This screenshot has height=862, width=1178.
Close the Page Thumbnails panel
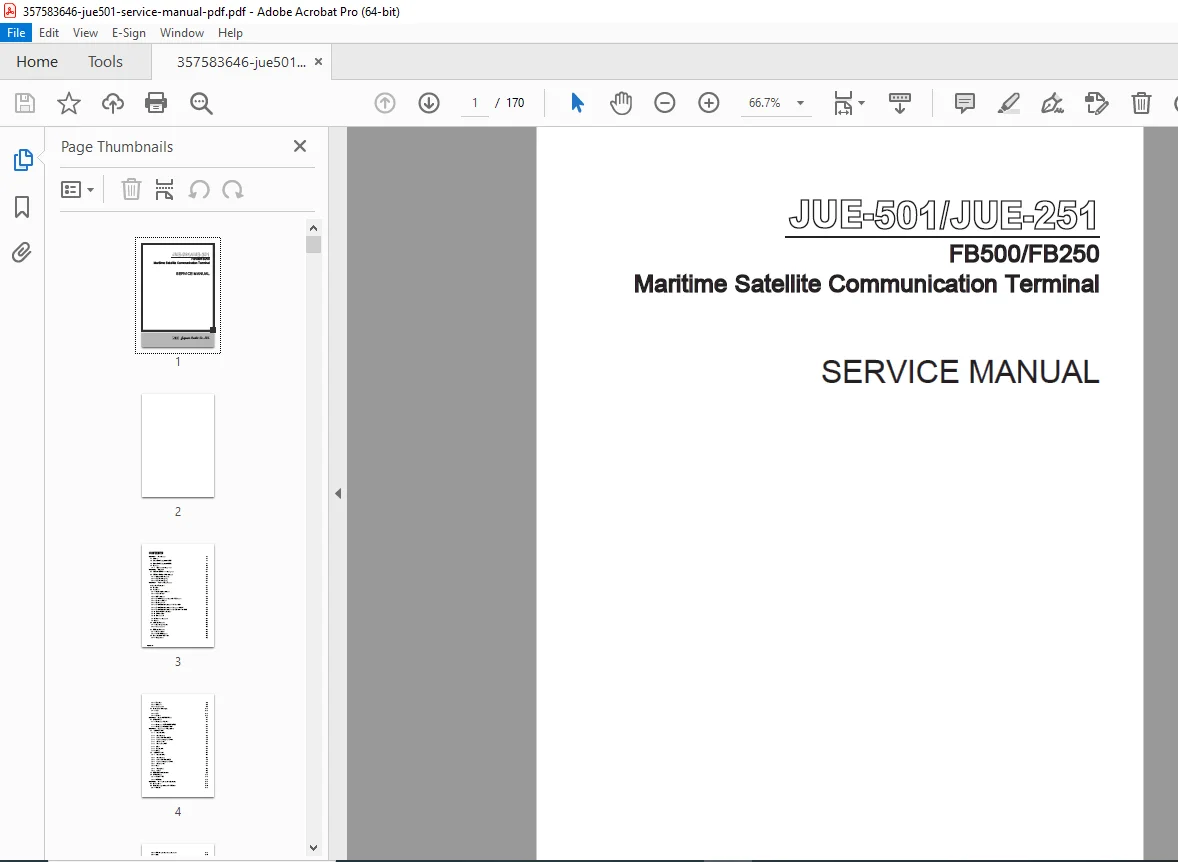click(300, 146)
